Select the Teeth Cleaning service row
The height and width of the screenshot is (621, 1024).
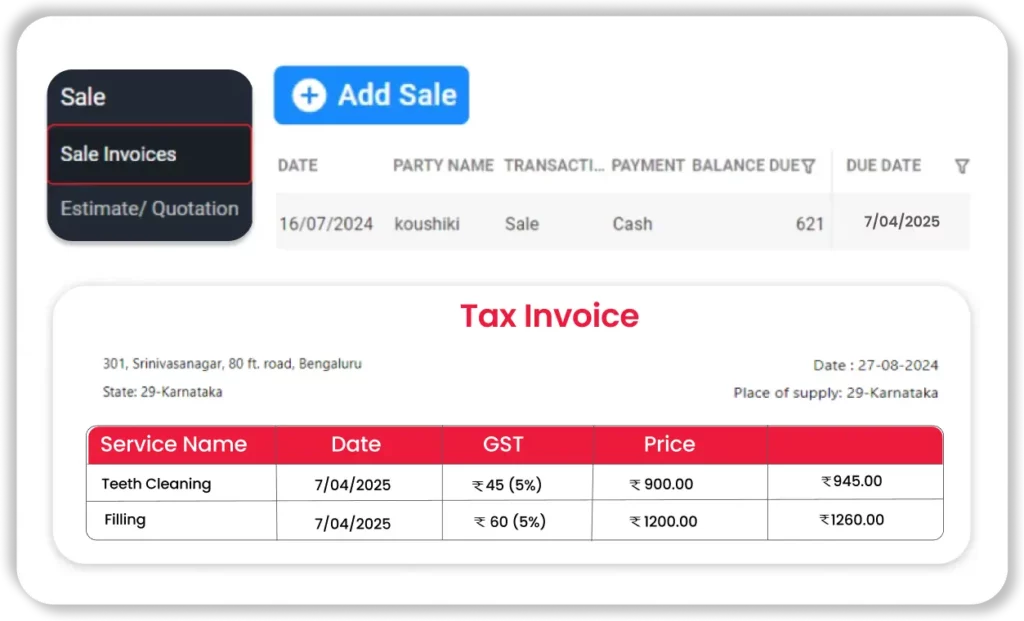[156, 484]
